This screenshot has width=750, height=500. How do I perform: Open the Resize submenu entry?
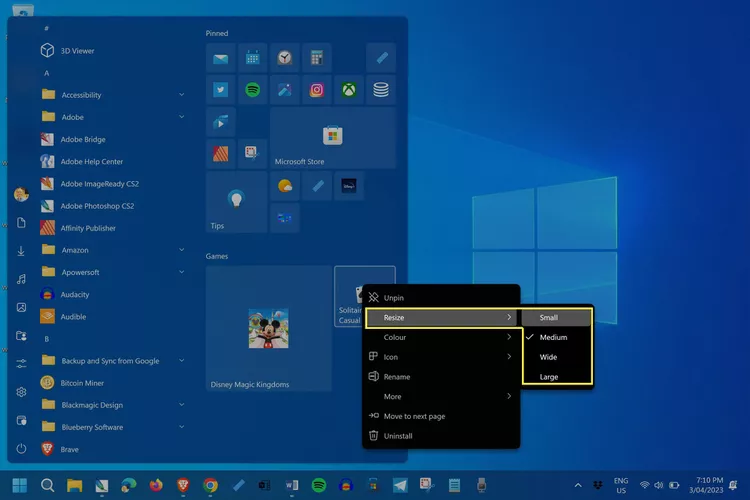441,318
